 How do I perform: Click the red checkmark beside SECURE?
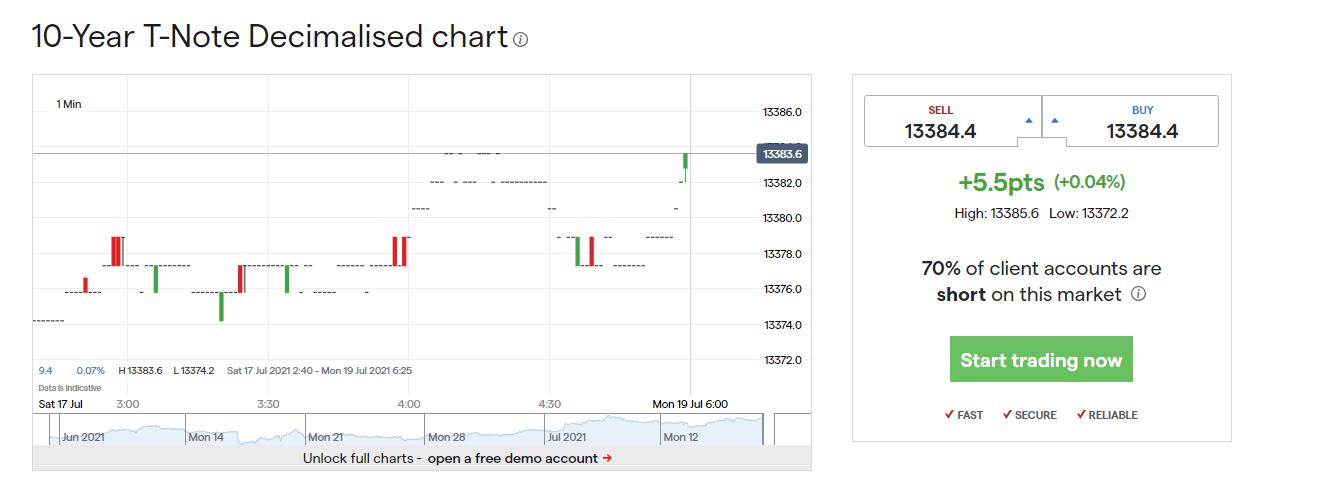1007,414
